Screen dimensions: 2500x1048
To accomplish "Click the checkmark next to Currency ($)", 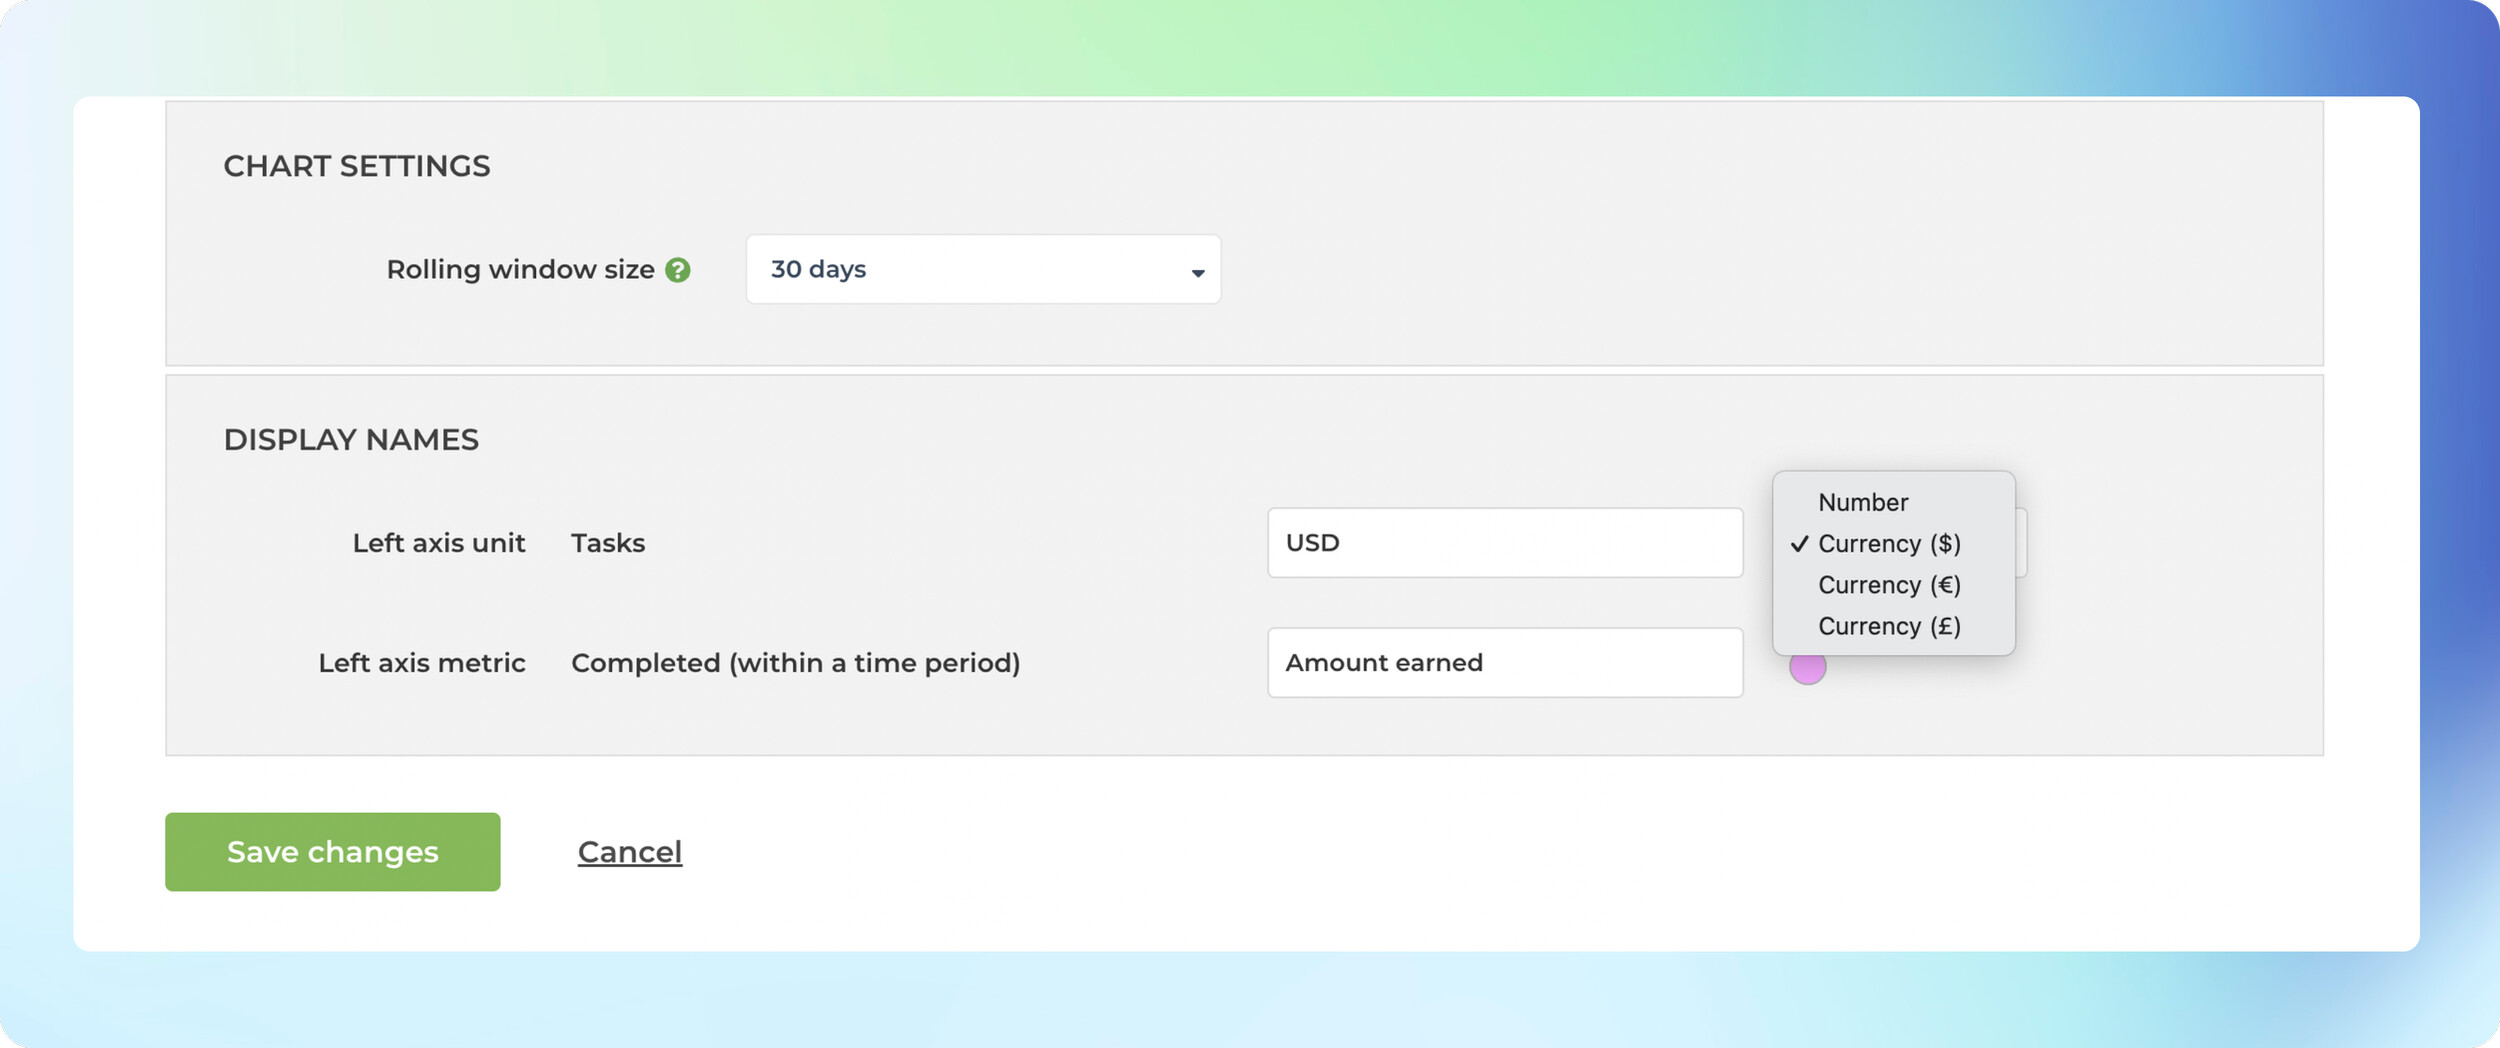I will pyautogui.click(x=1800, y=544).
